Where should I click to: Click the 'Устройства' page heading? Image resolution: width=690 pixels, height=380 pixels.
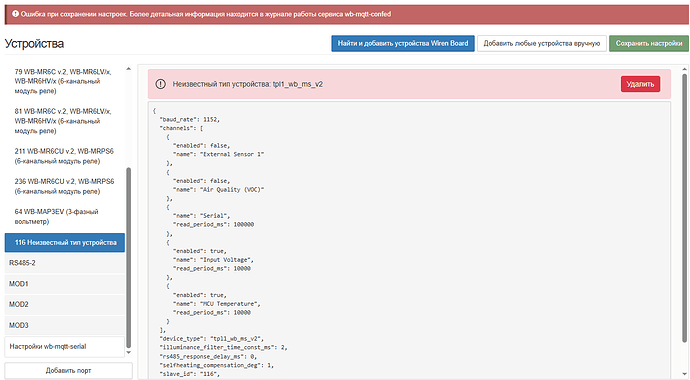point(34,44)
